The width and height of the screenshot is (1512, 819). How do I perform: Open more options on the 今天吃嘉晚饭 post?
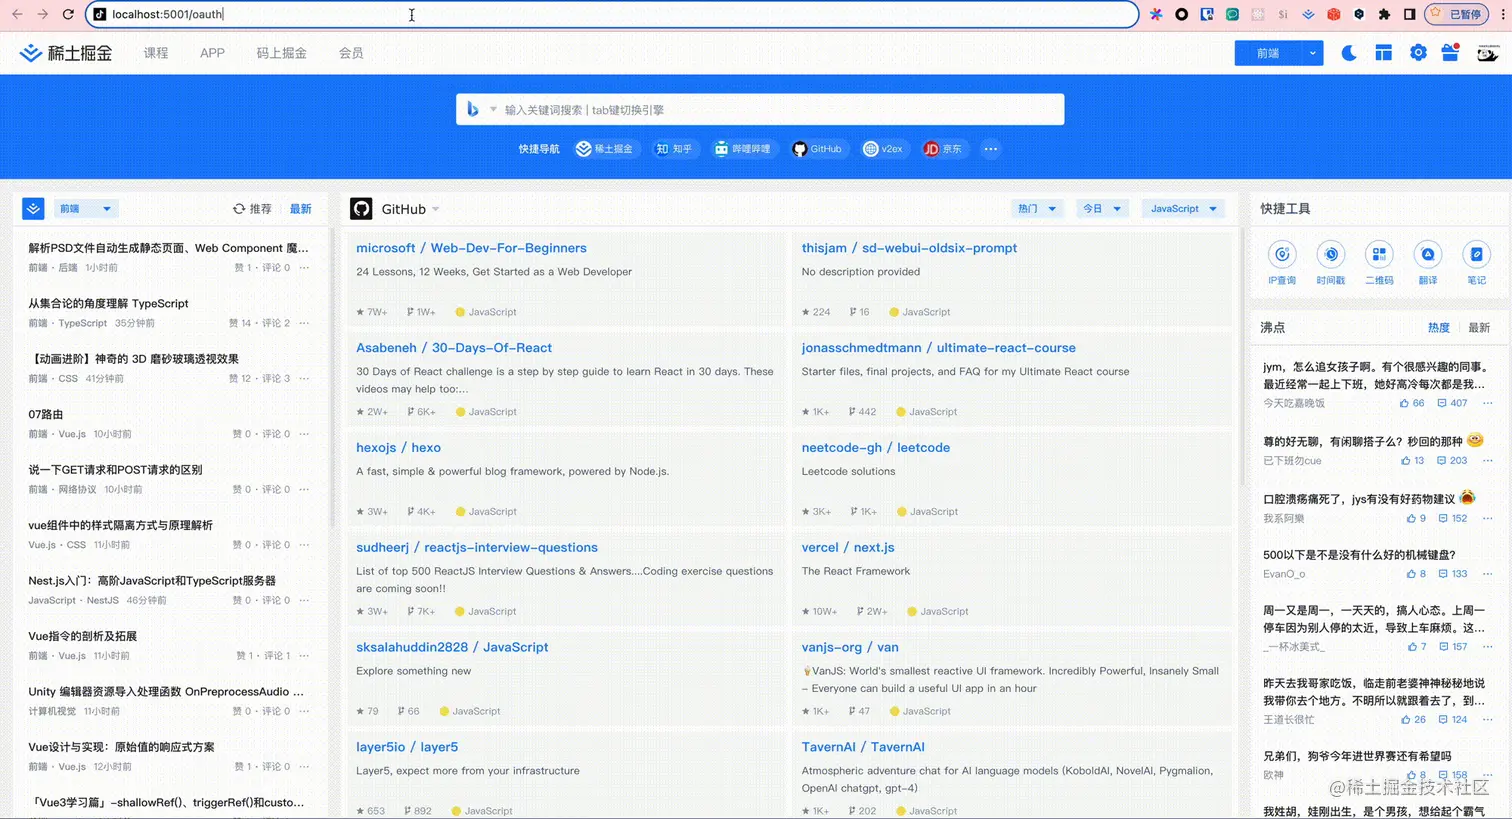click(x=1487, y=403)
